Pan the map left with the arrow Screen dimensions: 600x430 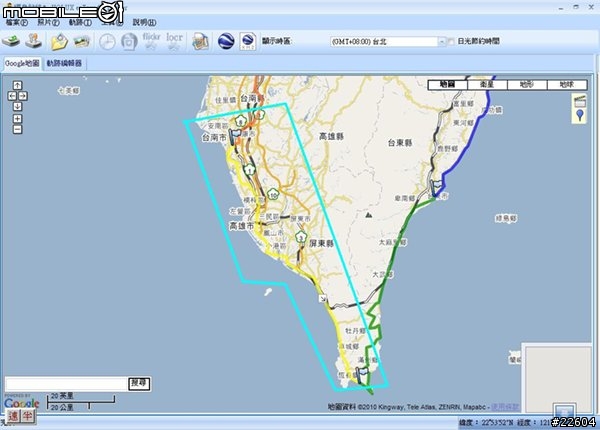[12, 96]
